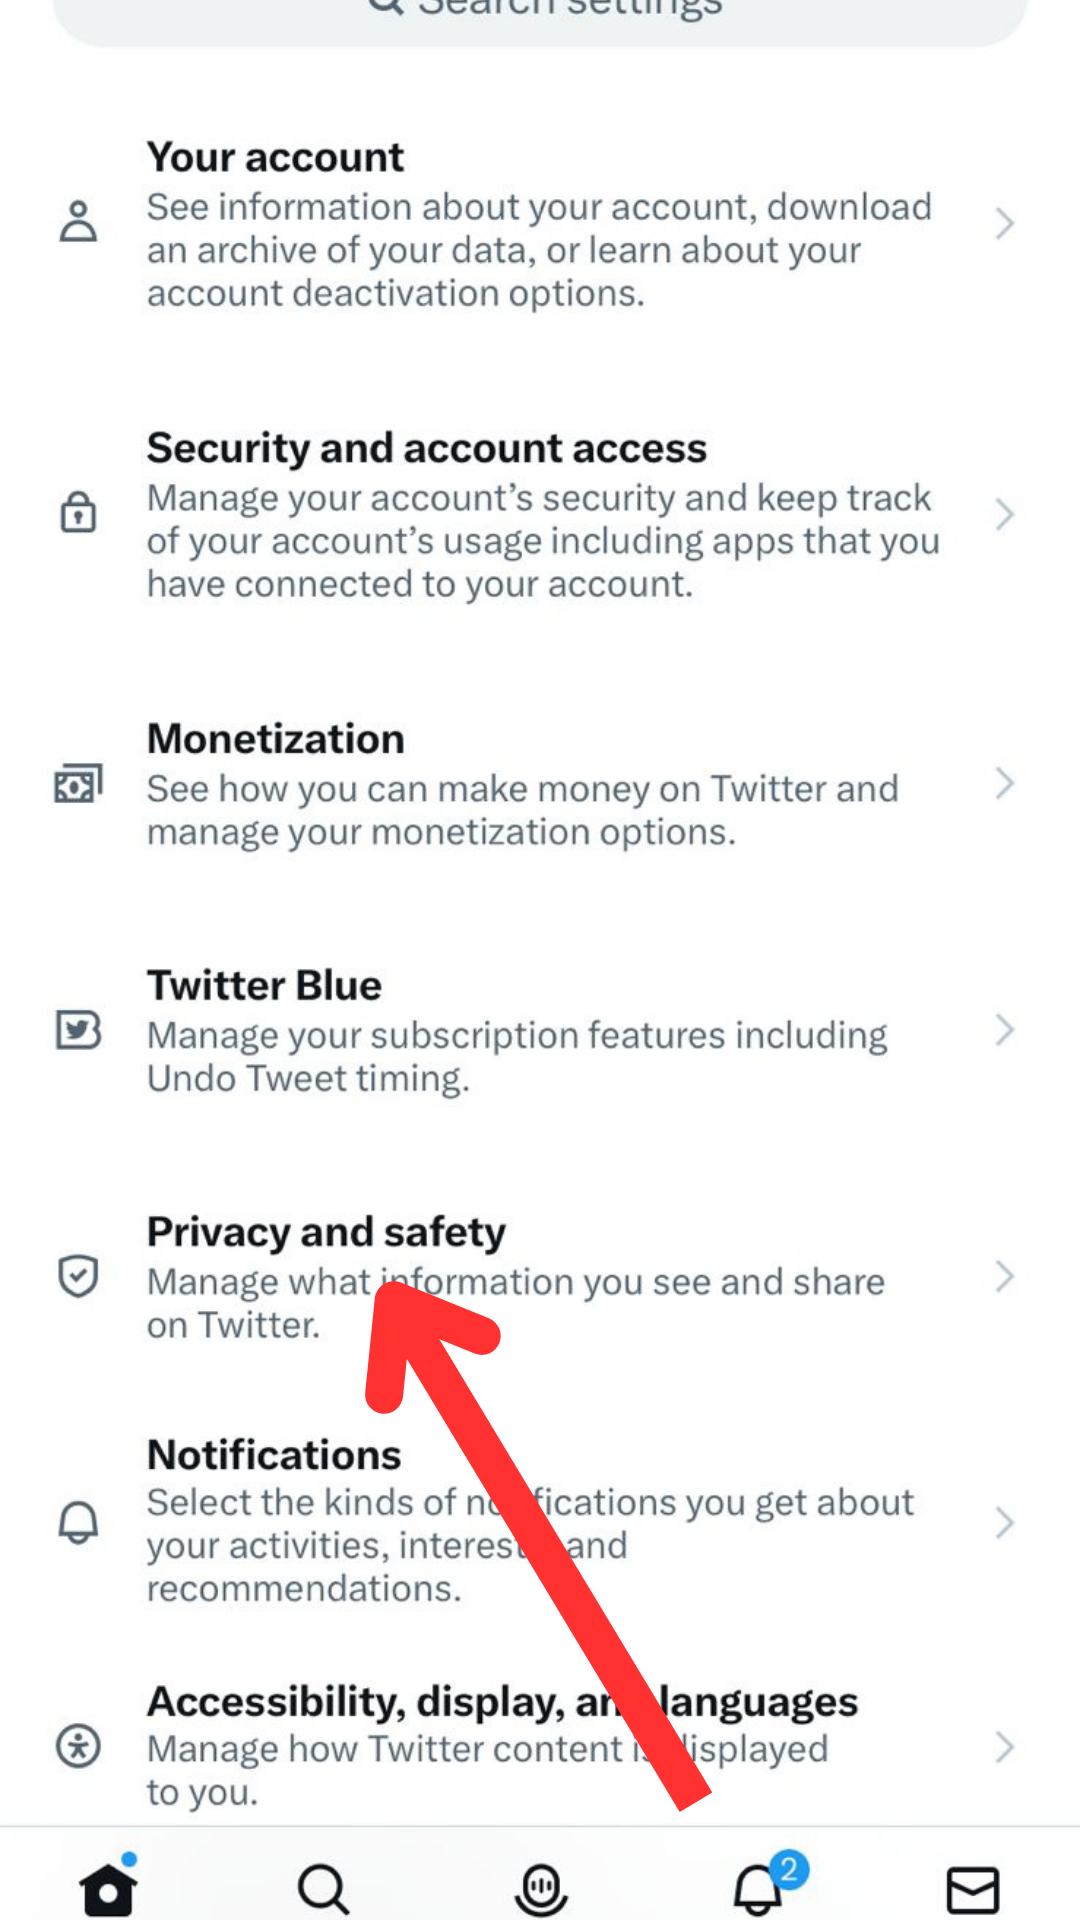
Task: Tap the money icon for Monetization
Action: (78, 784)
